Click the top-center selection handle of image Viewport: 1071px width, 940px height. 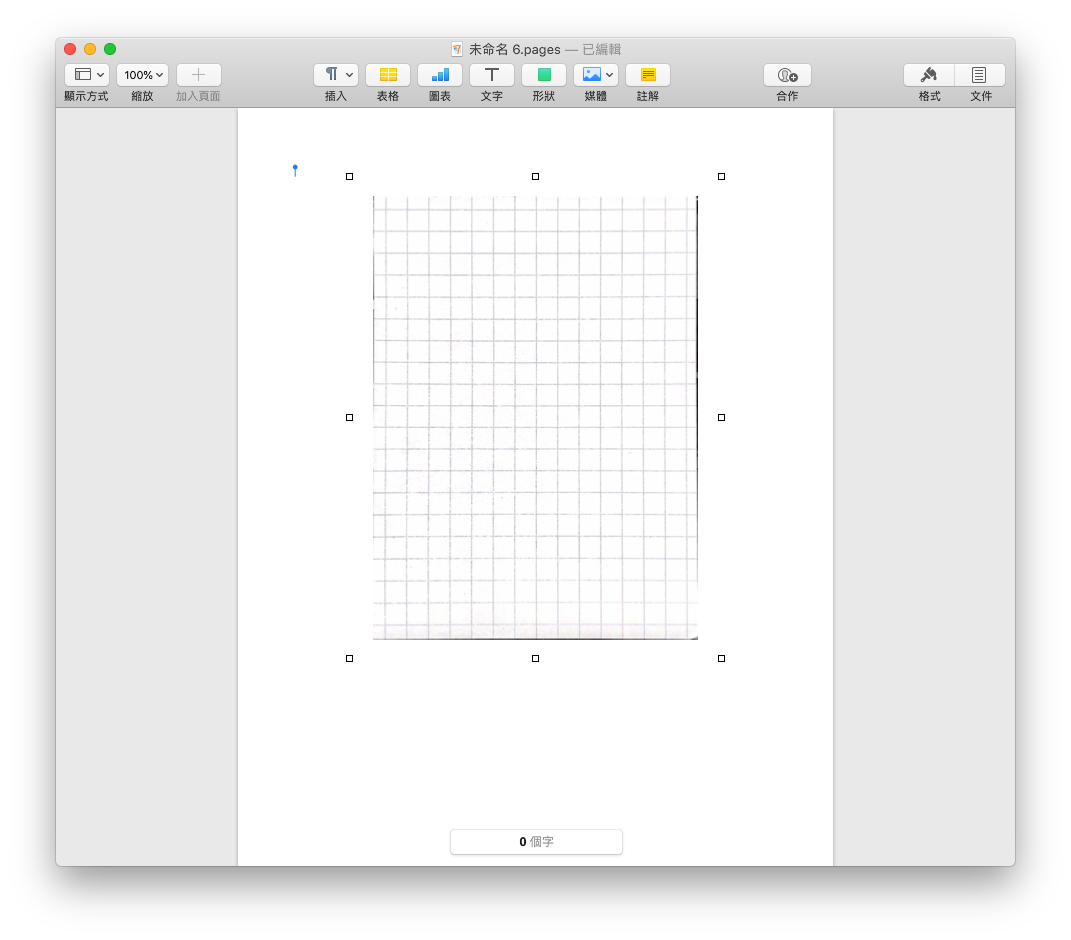[536, 177]
